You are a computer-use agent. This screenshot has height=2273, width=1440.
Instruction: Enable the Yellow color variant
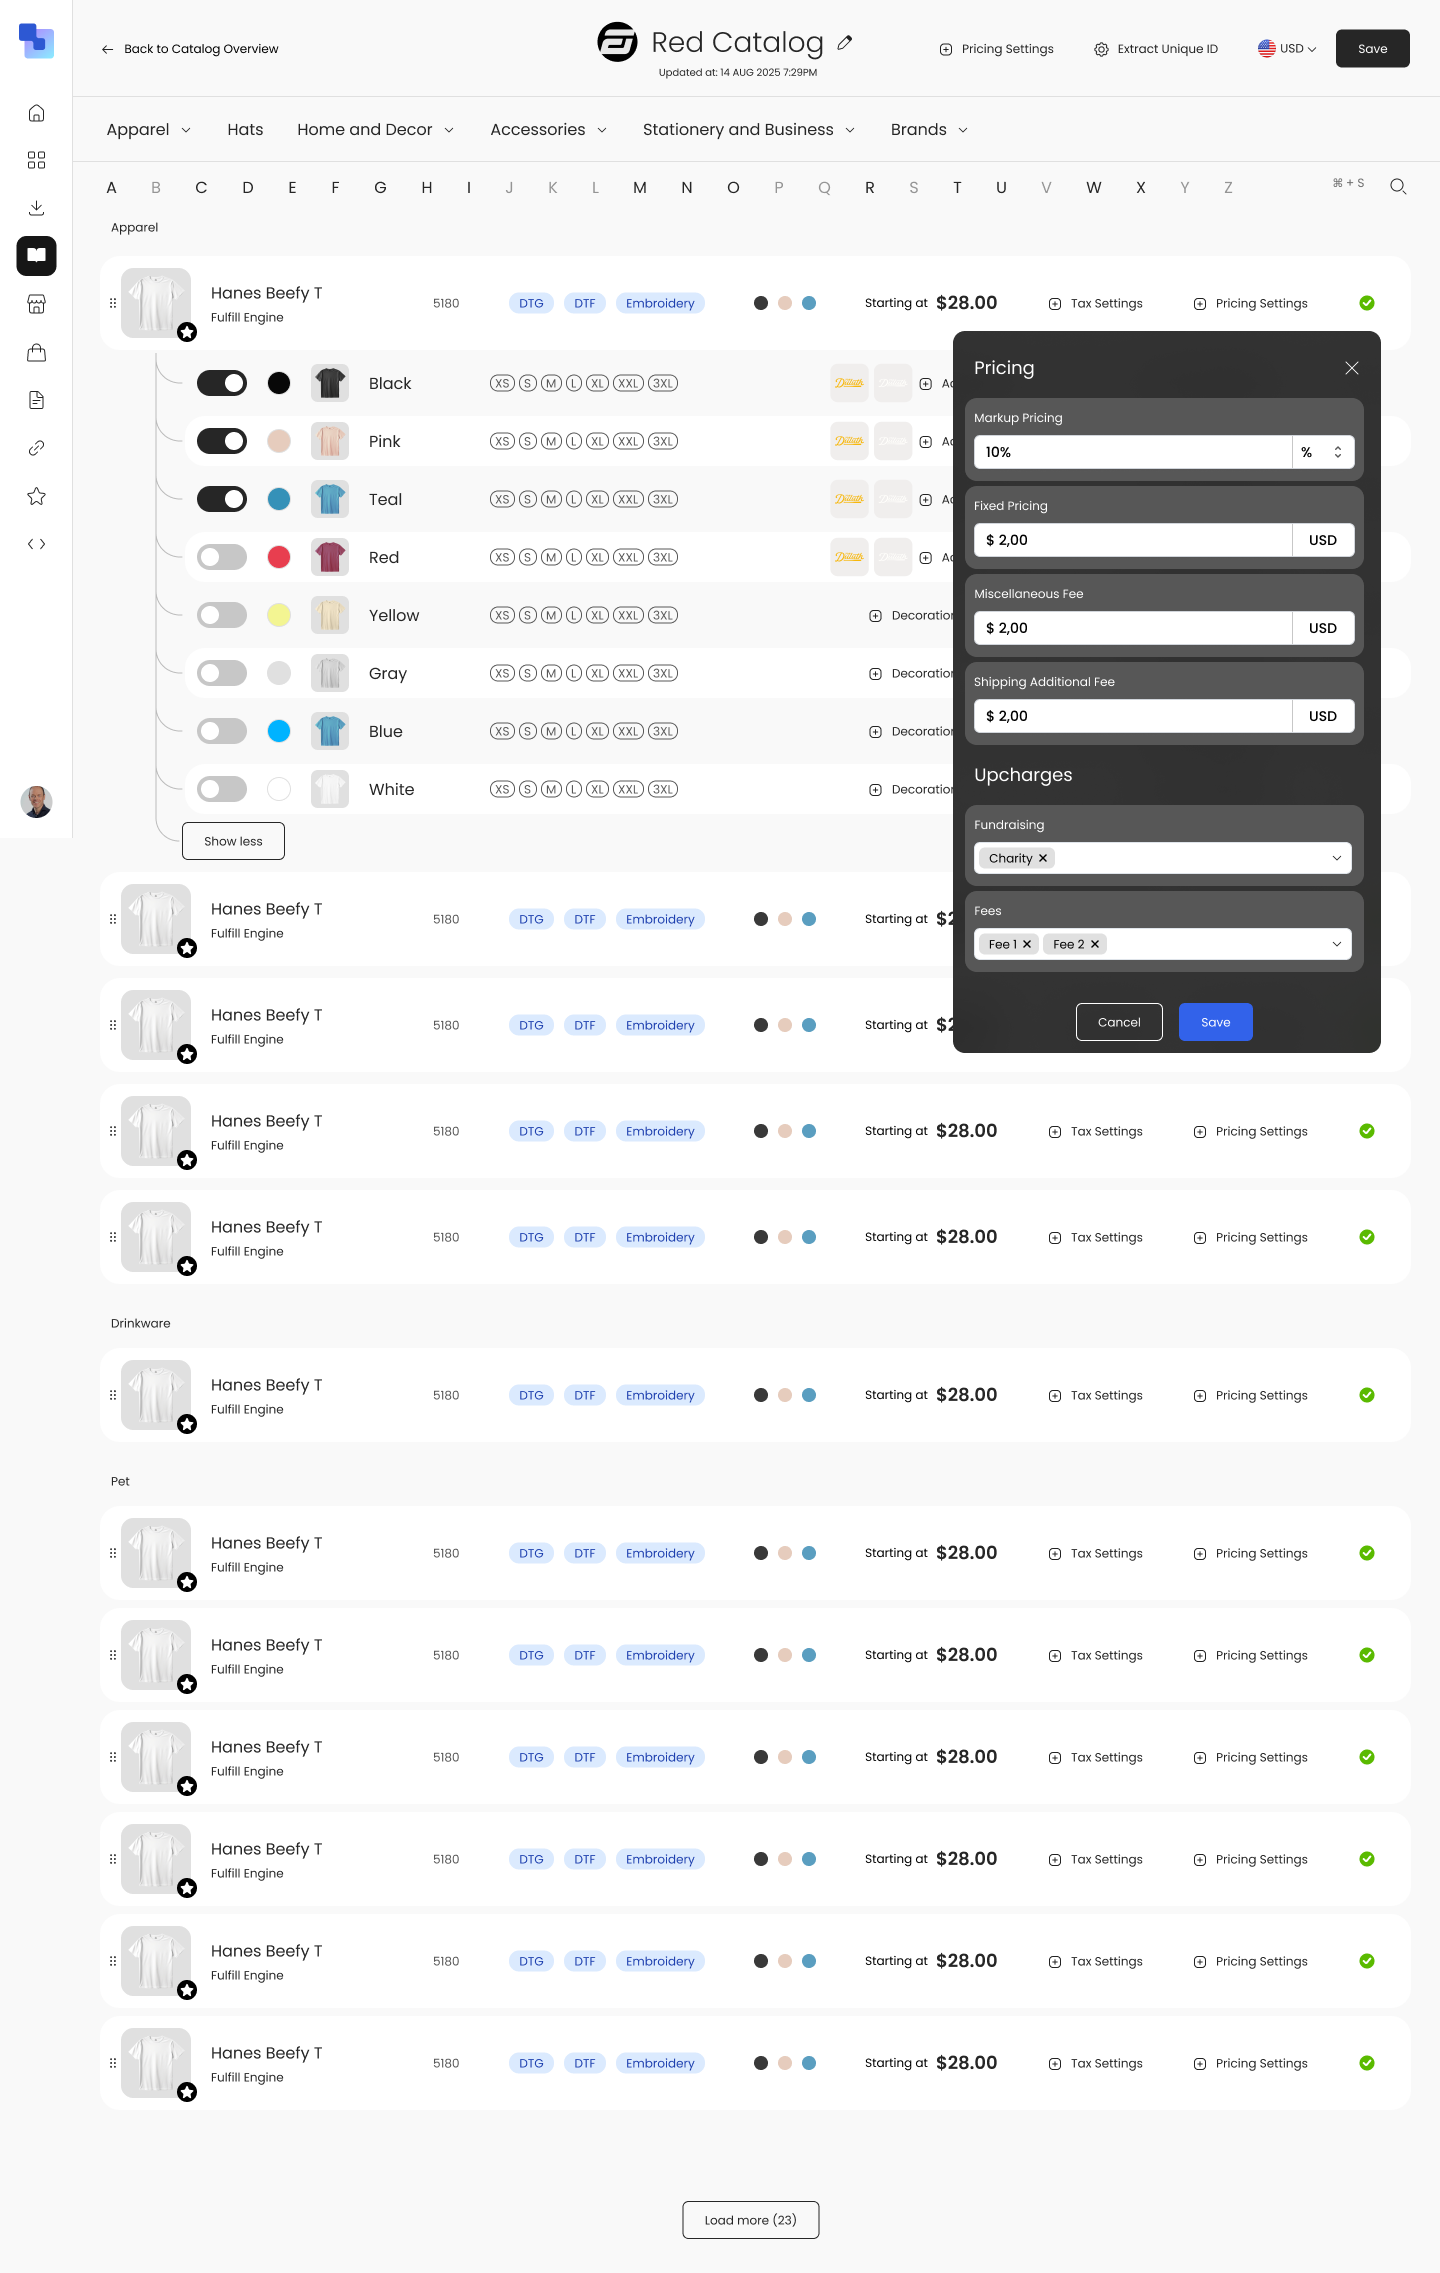[x=222, y=615]
